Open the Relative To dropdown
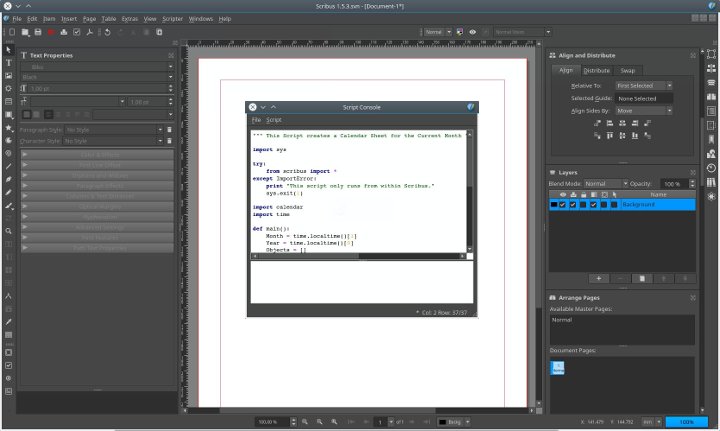This screenshot has height=431, width=720. 645,86
